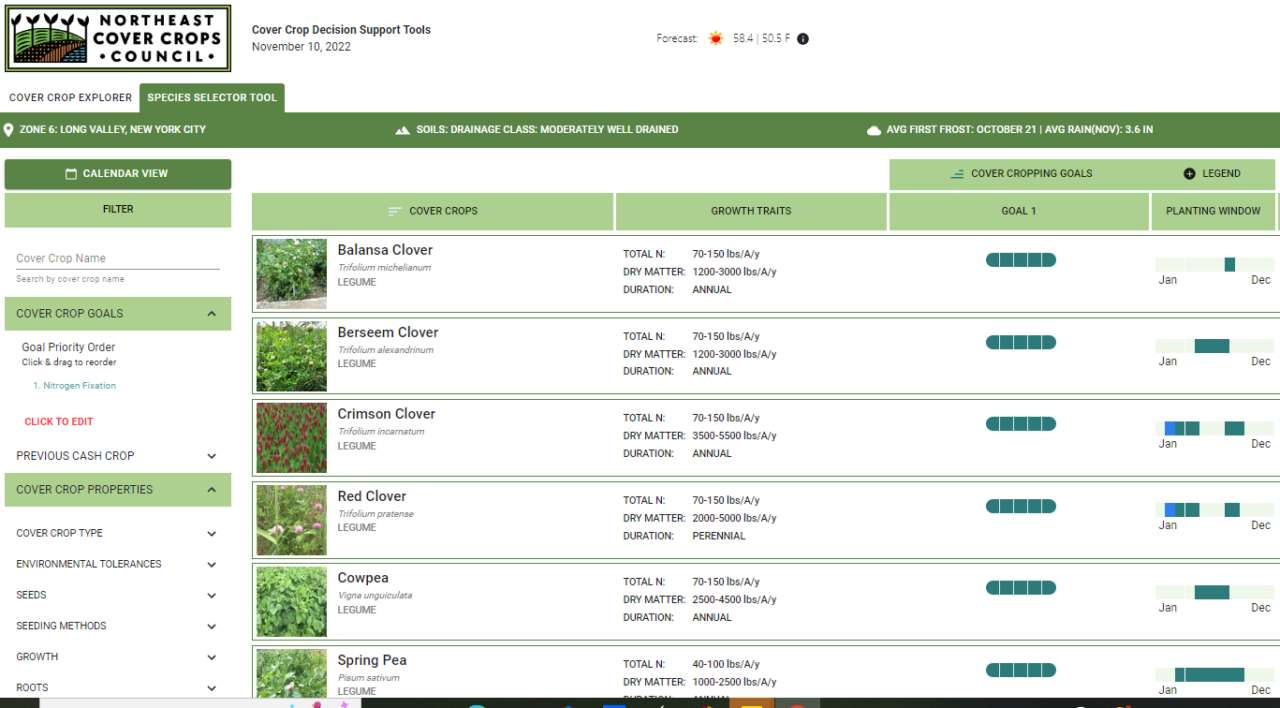The image size is (1280, 708).
Task: Switch to the Cover Crop Explorer tab
Action: (x=70, y=97)
